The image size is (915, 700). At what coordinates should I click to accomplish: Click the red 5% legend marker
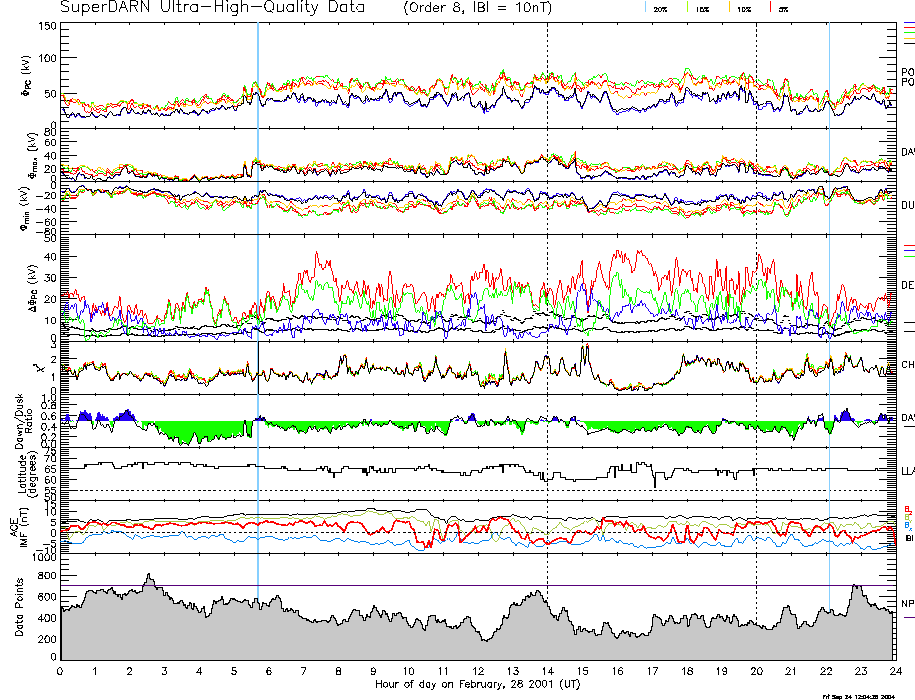pyautogui.click(x=768, y=6)
